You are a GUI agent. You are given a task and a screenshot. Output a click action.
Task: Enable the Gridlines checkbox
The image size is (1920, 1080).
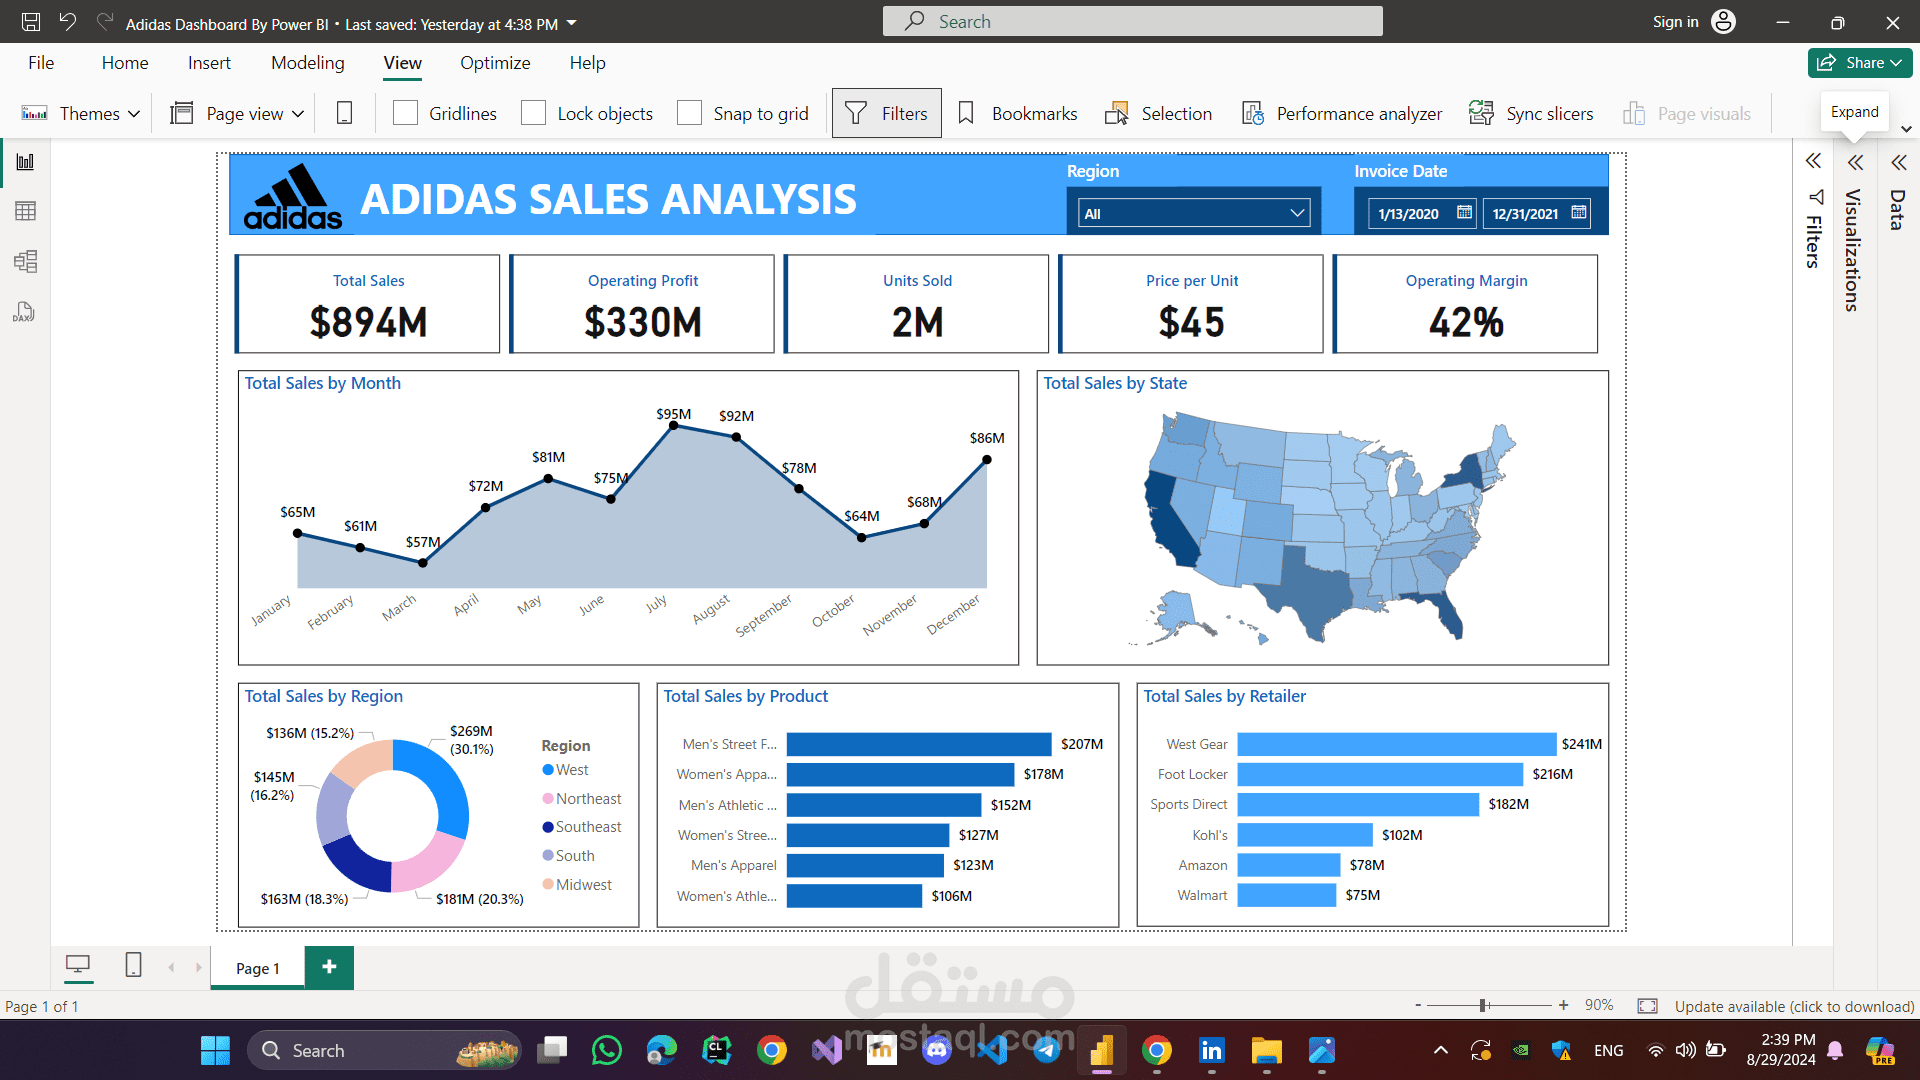(x=405, y=113)
